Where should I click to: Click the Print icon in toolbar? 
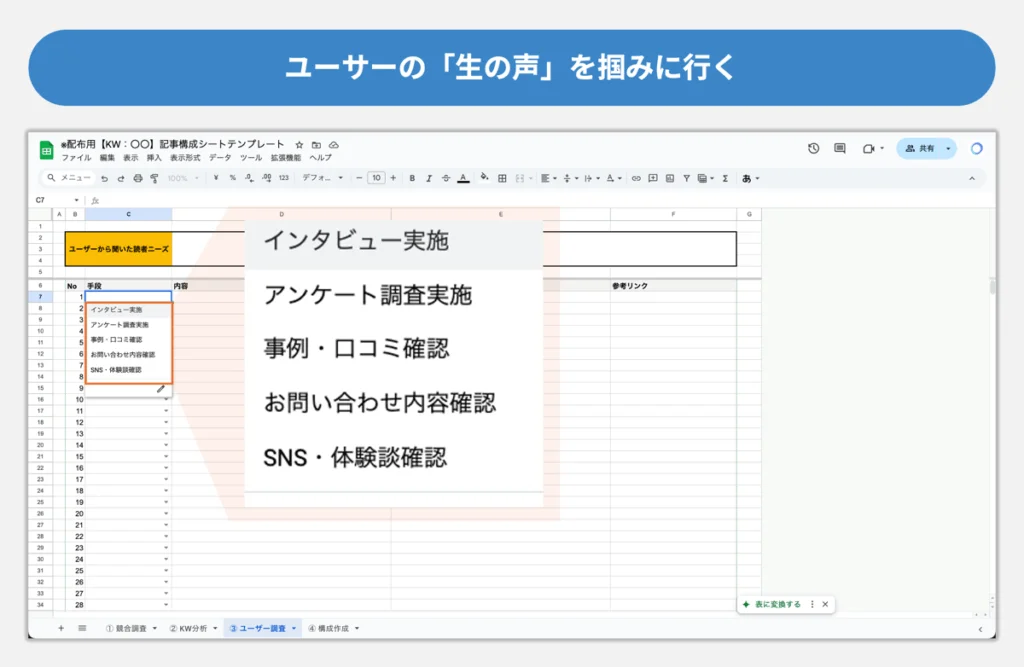tap(137, 178)
